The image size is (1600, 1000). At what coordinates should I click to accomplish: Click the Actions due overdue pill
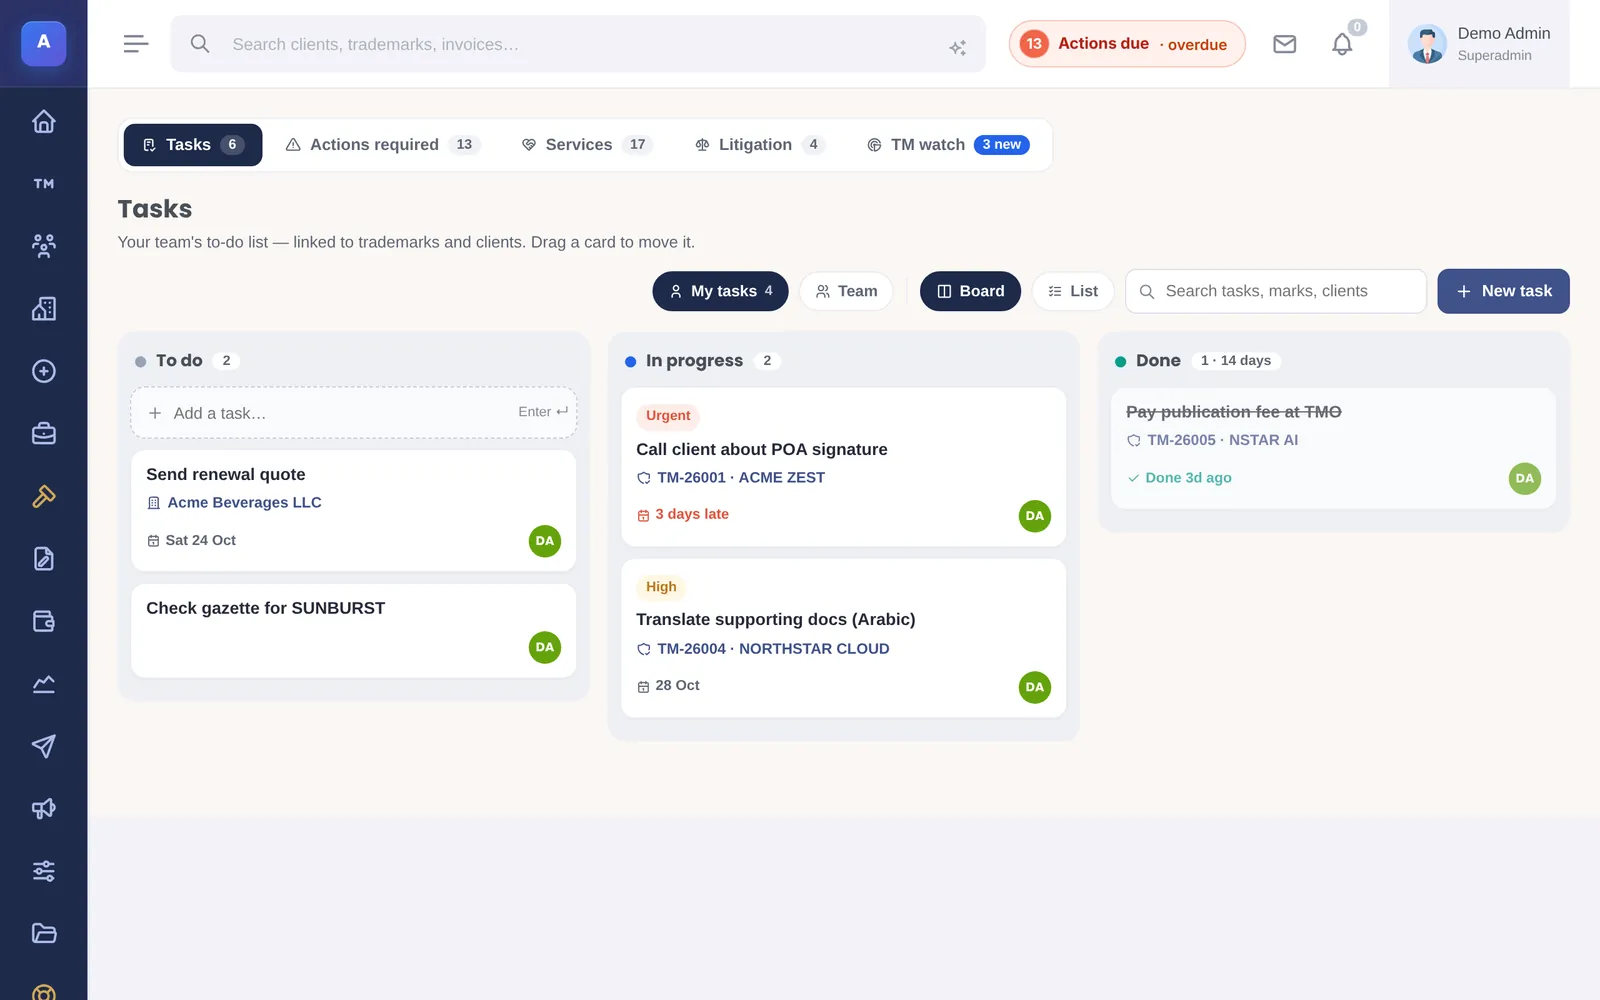pyautogui.click(x=1127, y=44)
